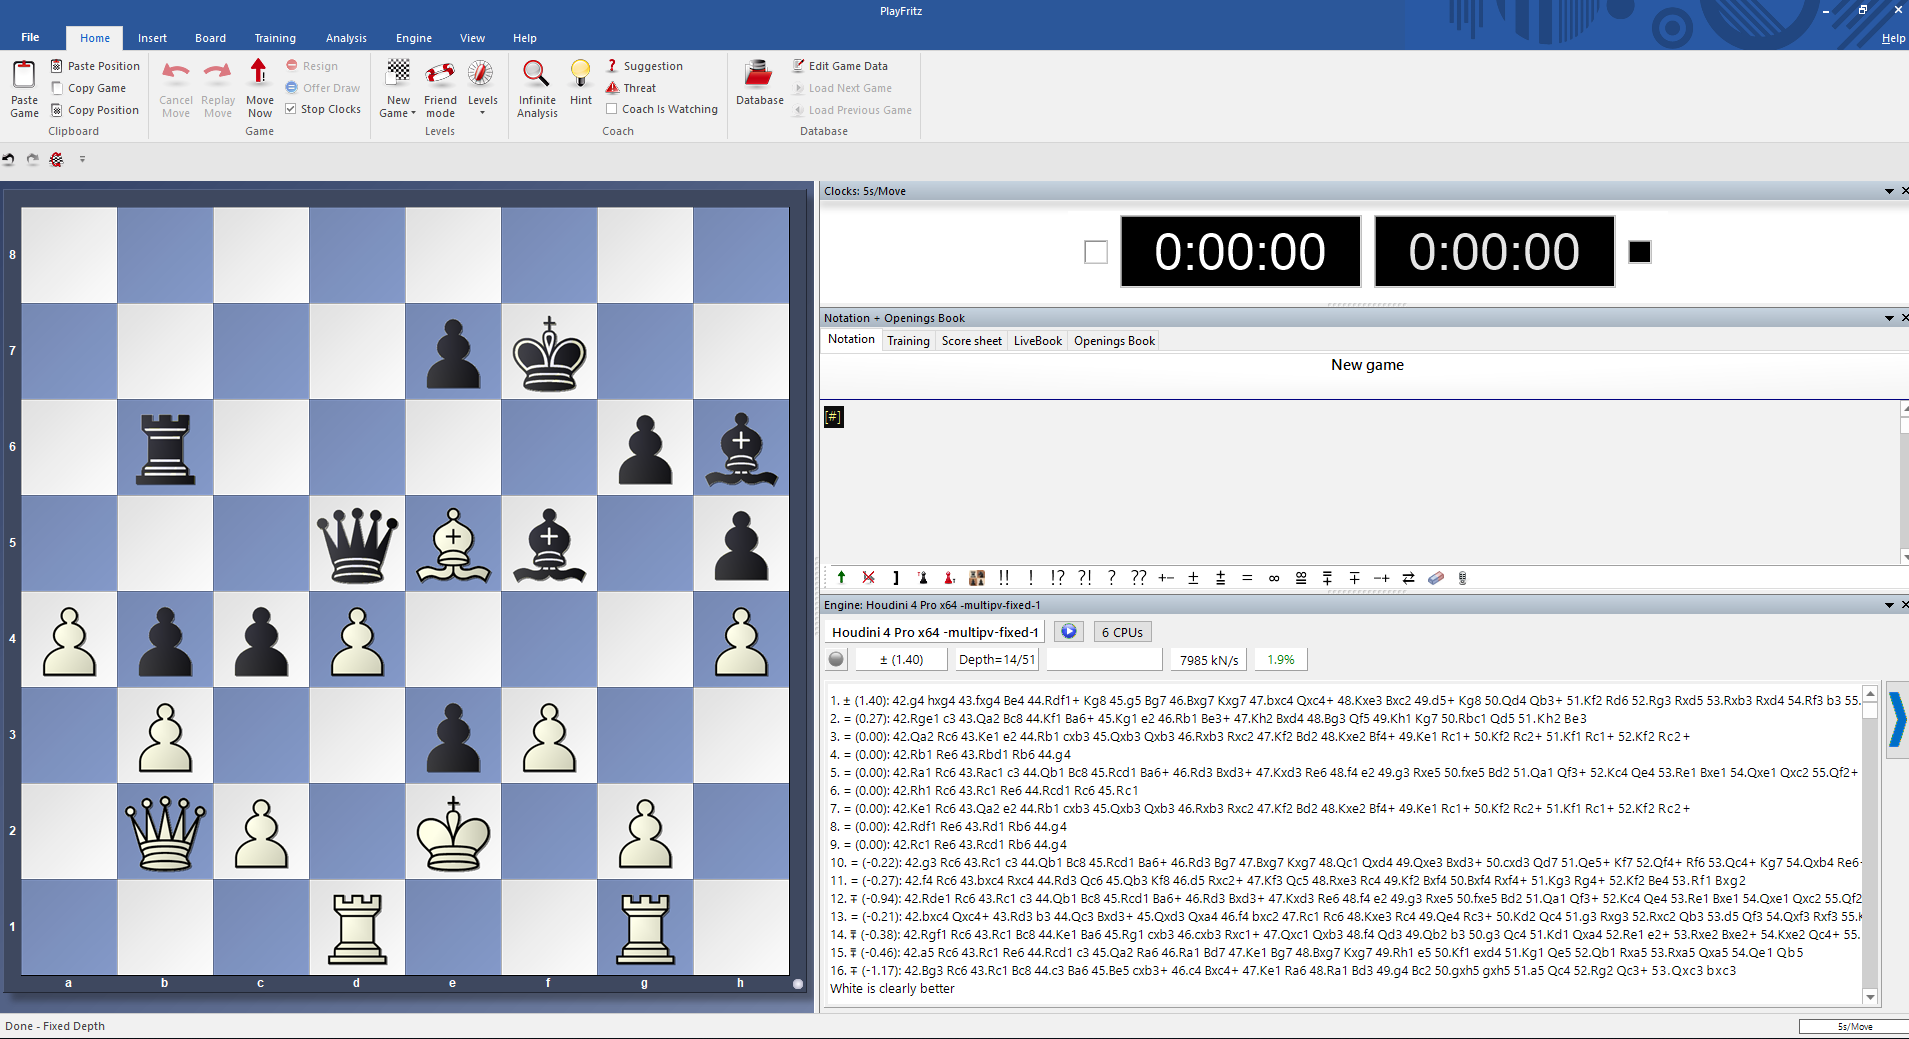Click the Replay Move arrow
Image resolution: width=1909 pixels, height=1039 pixels.
coord(217,74)
